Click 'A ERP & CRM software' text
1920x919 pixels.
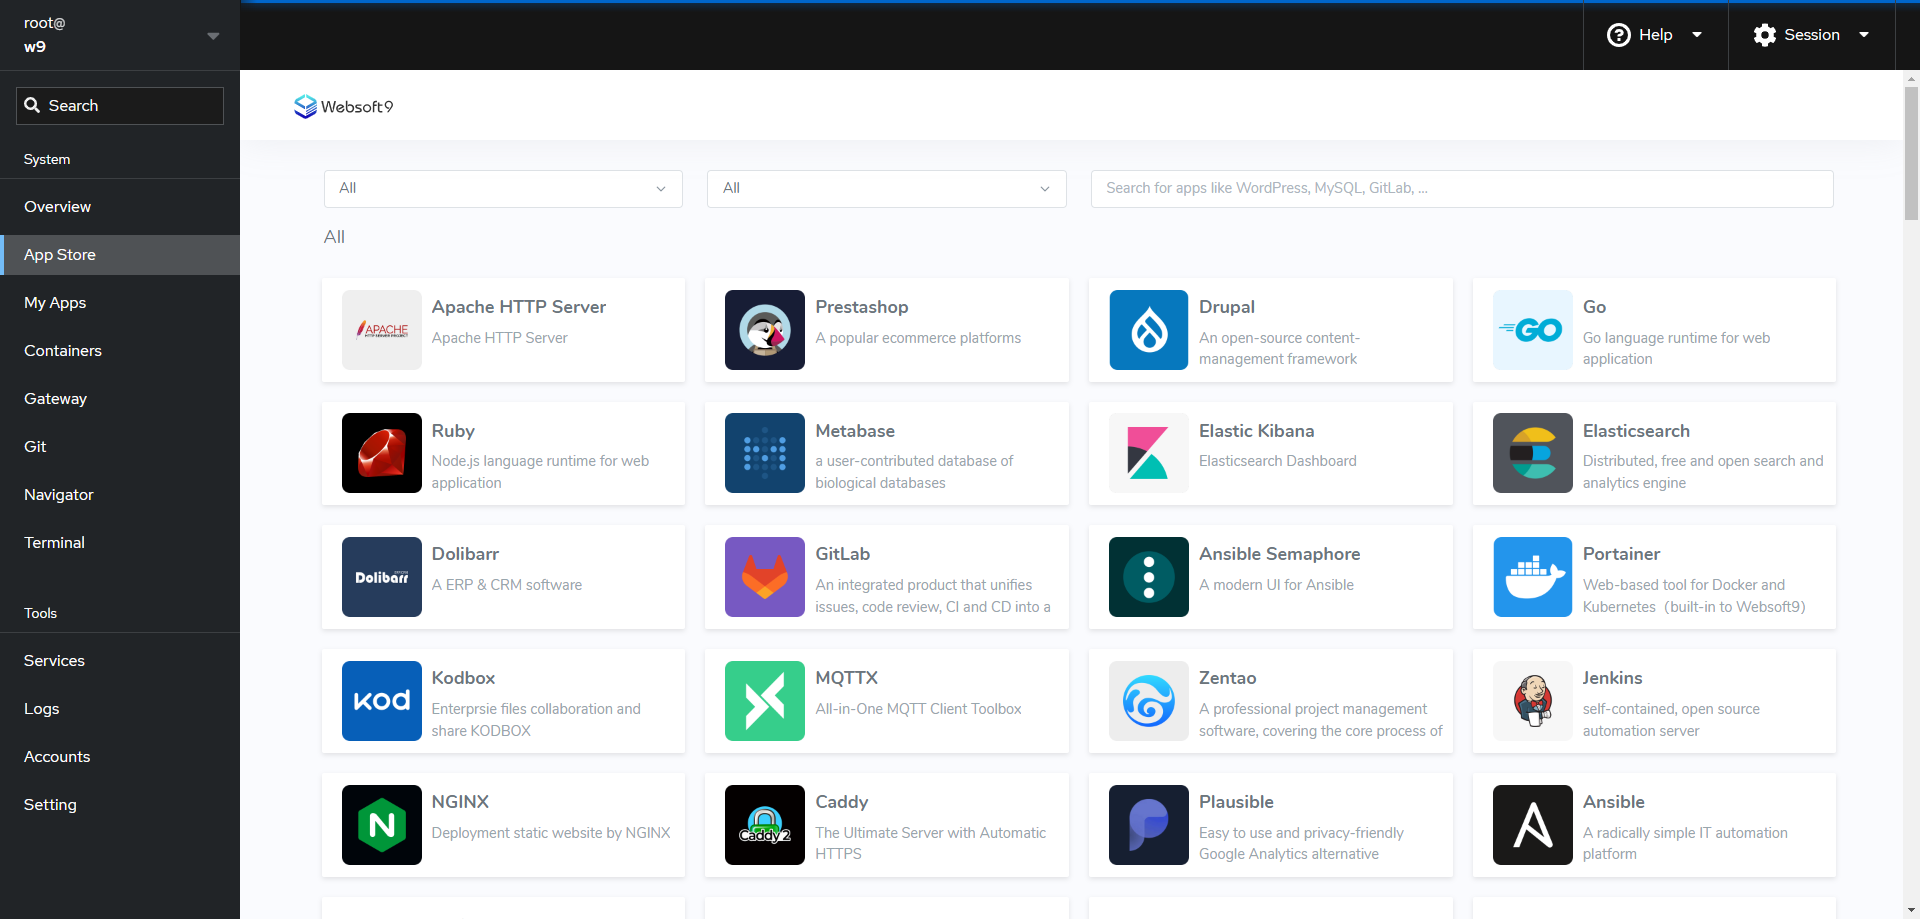point(507,585)
